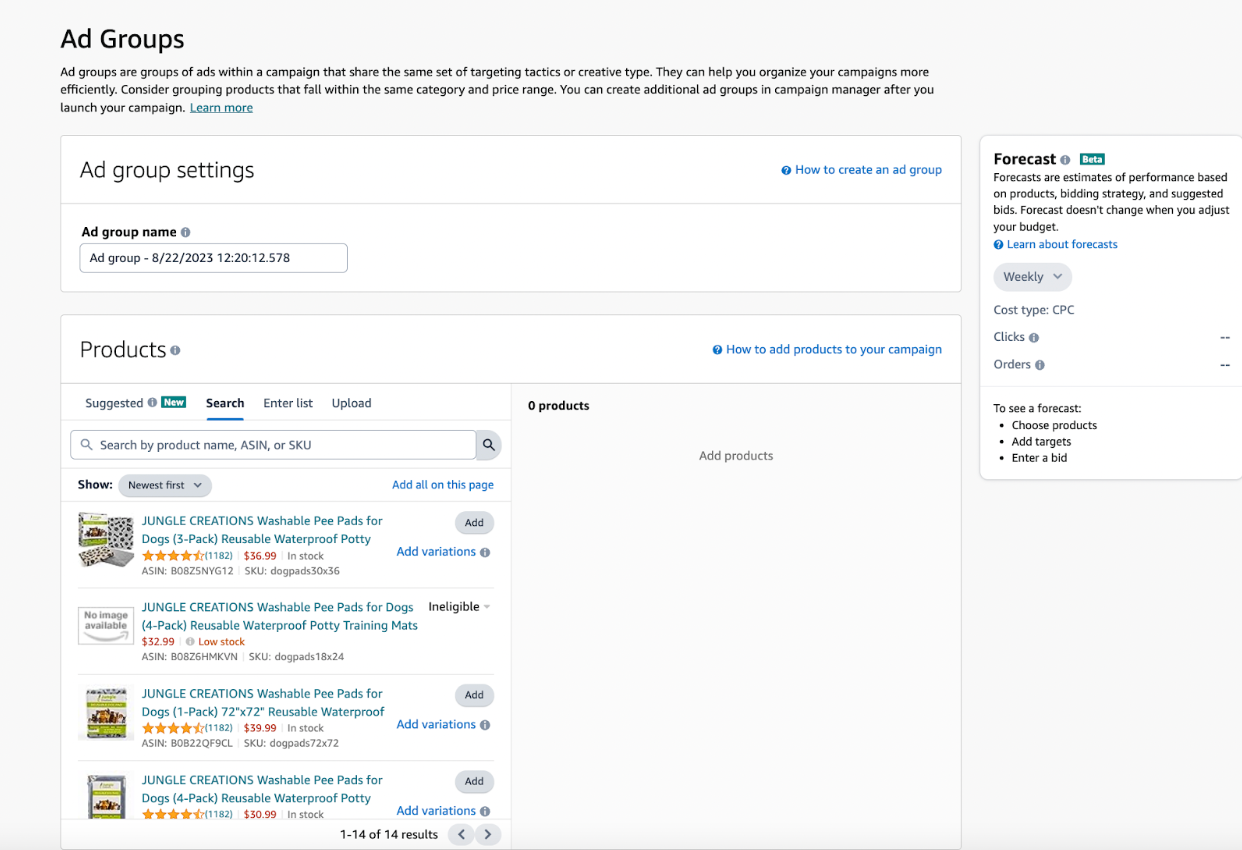Add the 3-Pack Pee Pads product
The height and width of the screenshot is (850, 1242).
(474, 523)
